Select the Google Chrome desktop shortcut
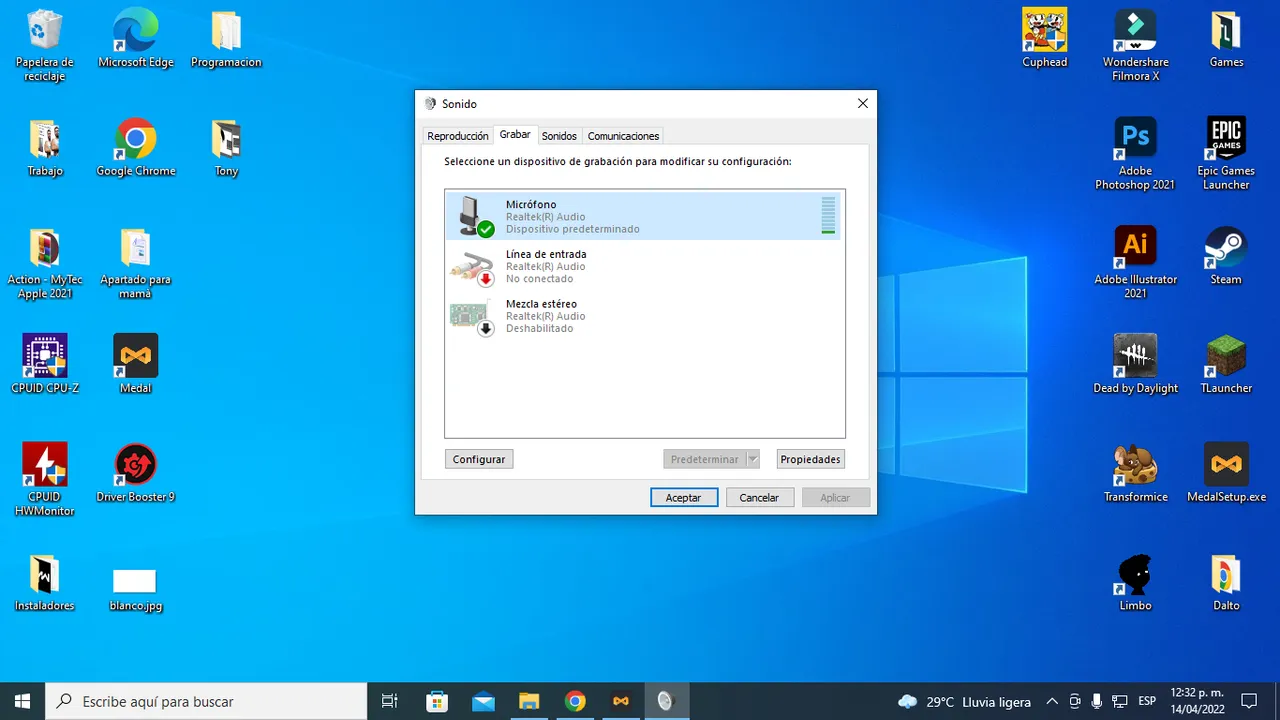 point(136,148)
